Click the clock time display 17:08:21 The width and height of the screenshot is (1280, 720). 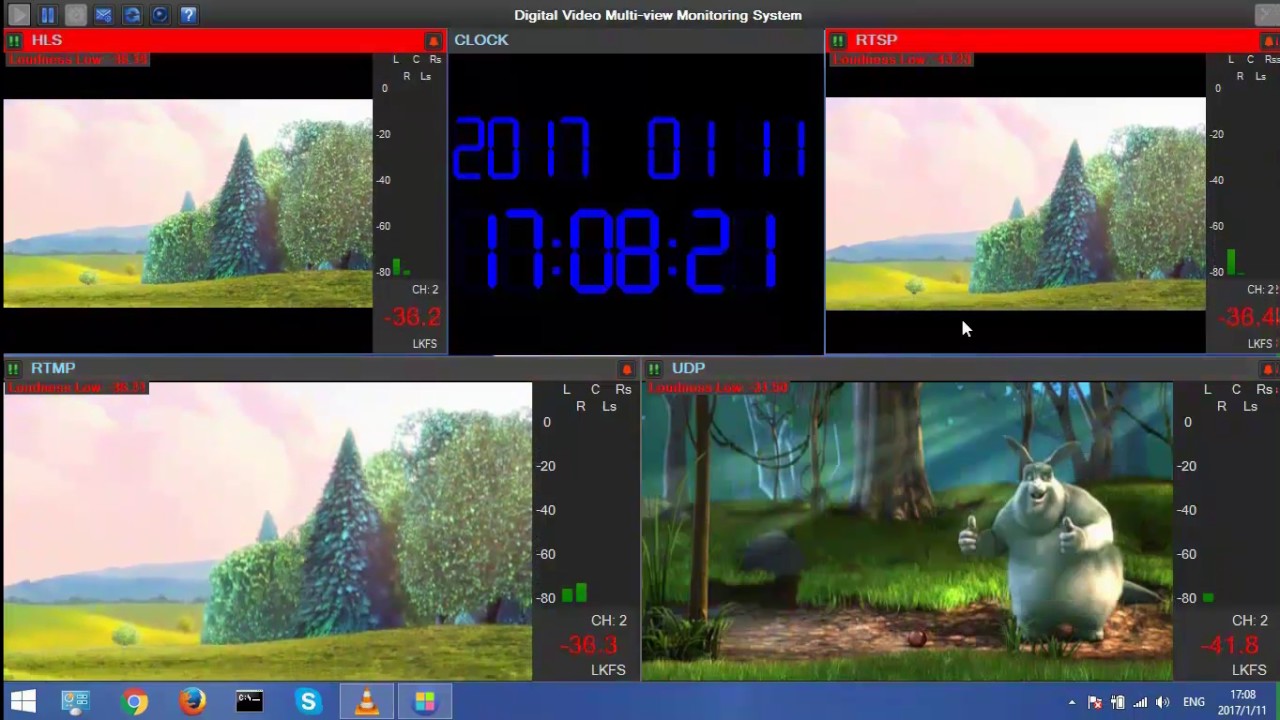coord(632,251)
